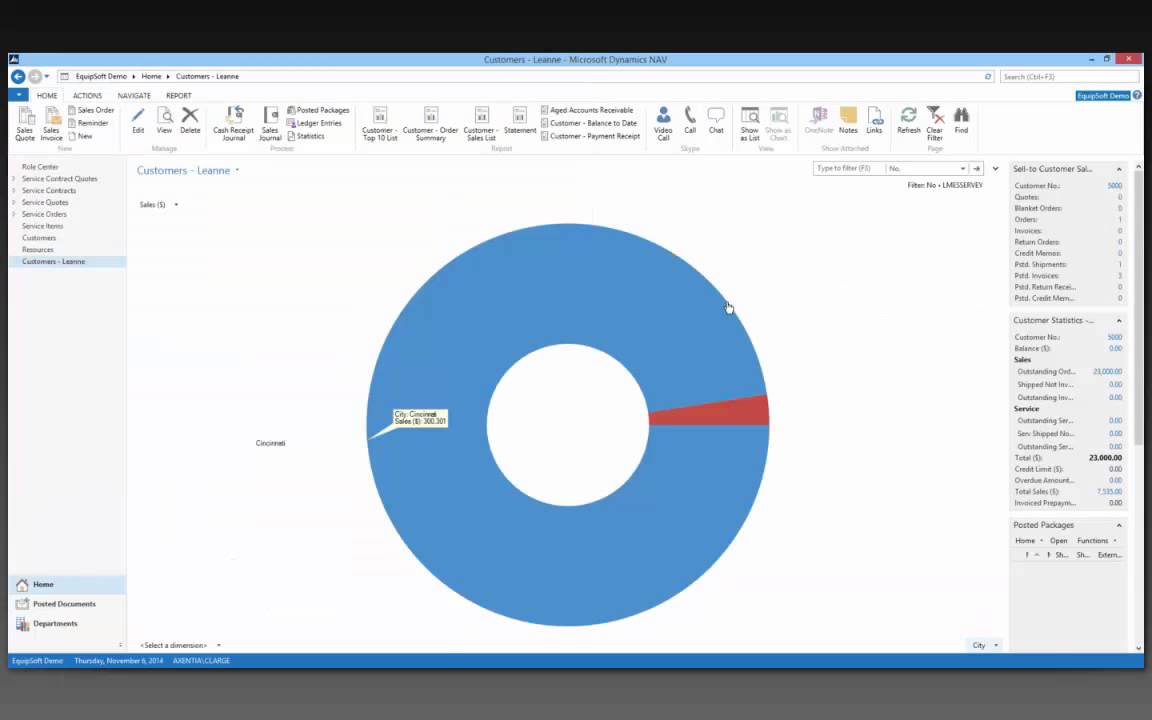Select Service Contract Quotes in navigation
This screenshot has height=720, width=1152.
(x=60, y=179)
